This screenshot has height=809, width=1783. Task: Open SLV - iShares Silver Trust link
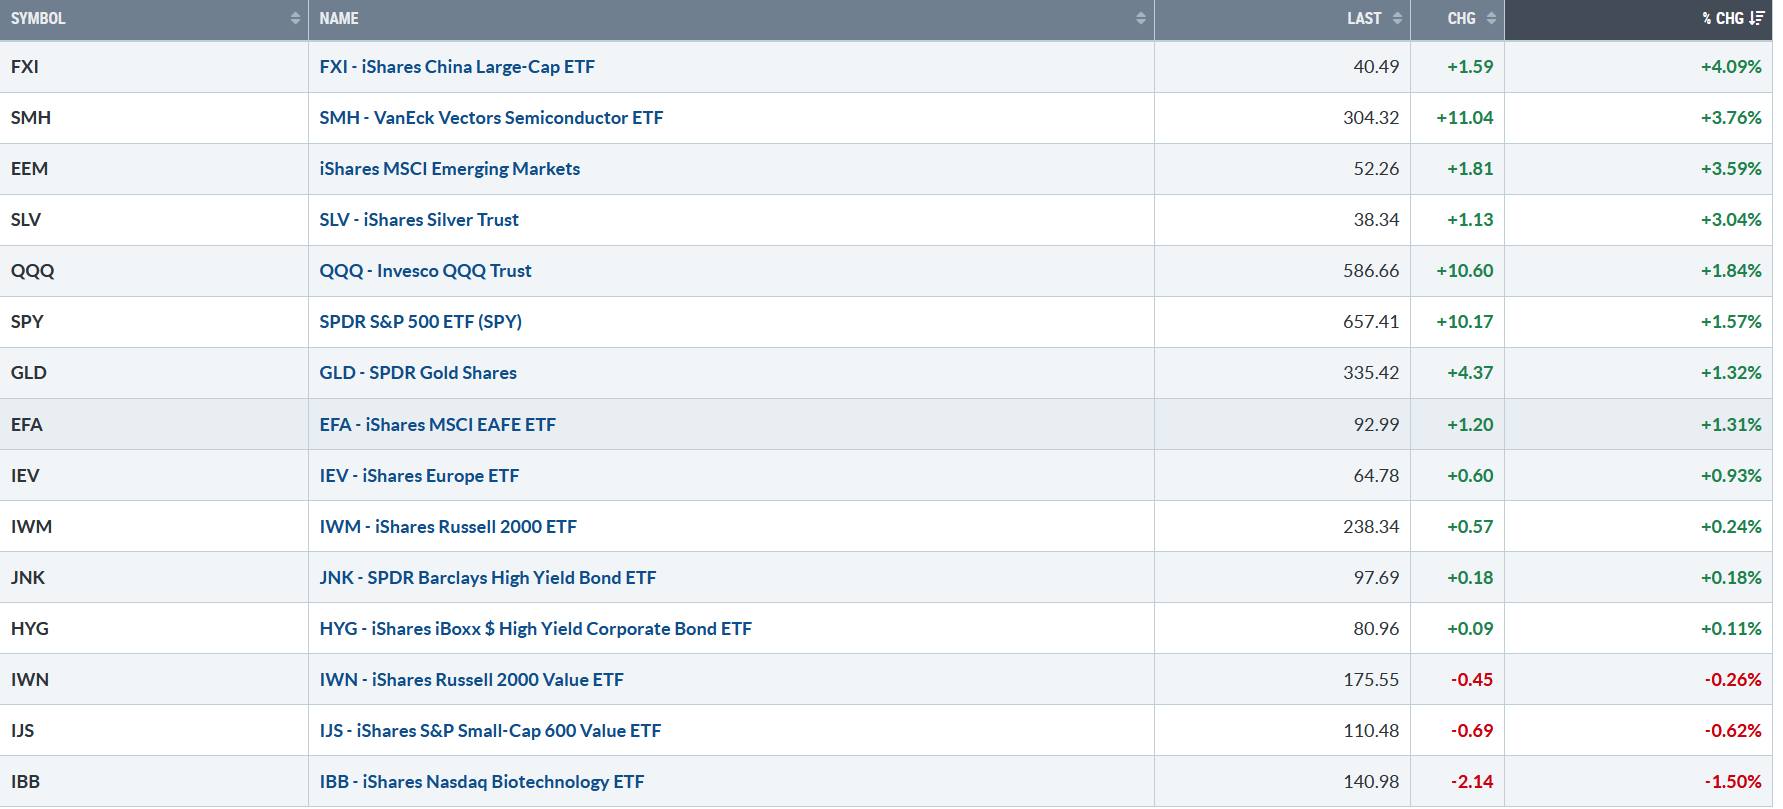tap(419, 220)
